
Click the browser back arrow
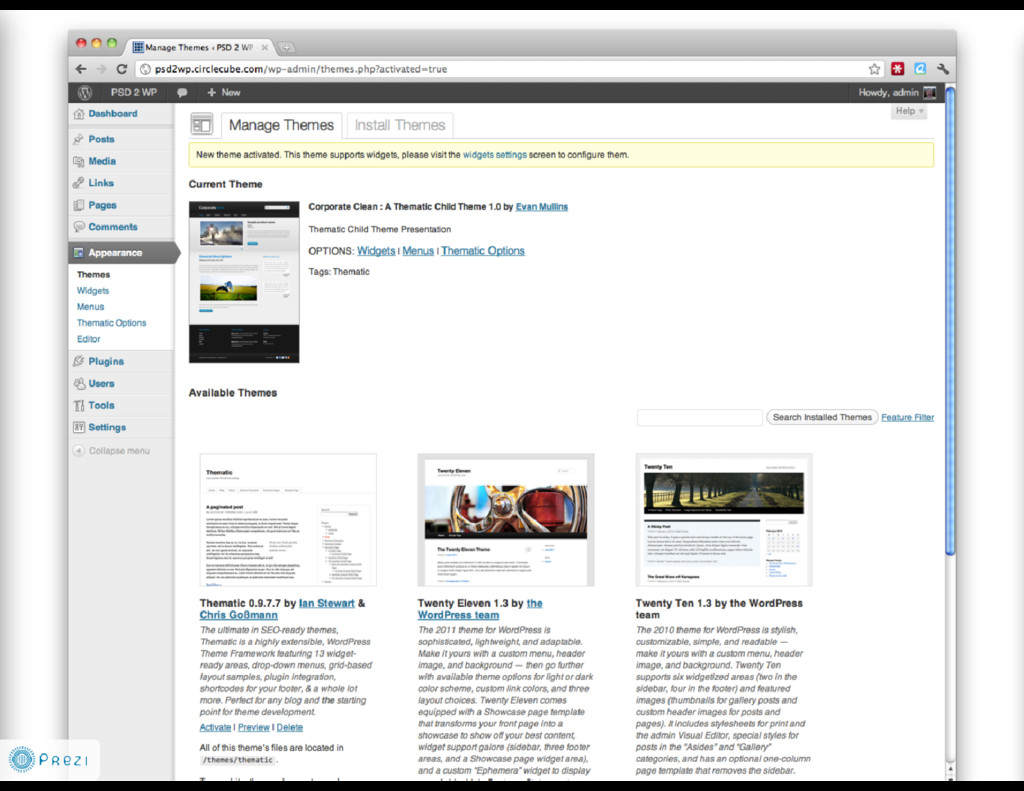[81, 69]
